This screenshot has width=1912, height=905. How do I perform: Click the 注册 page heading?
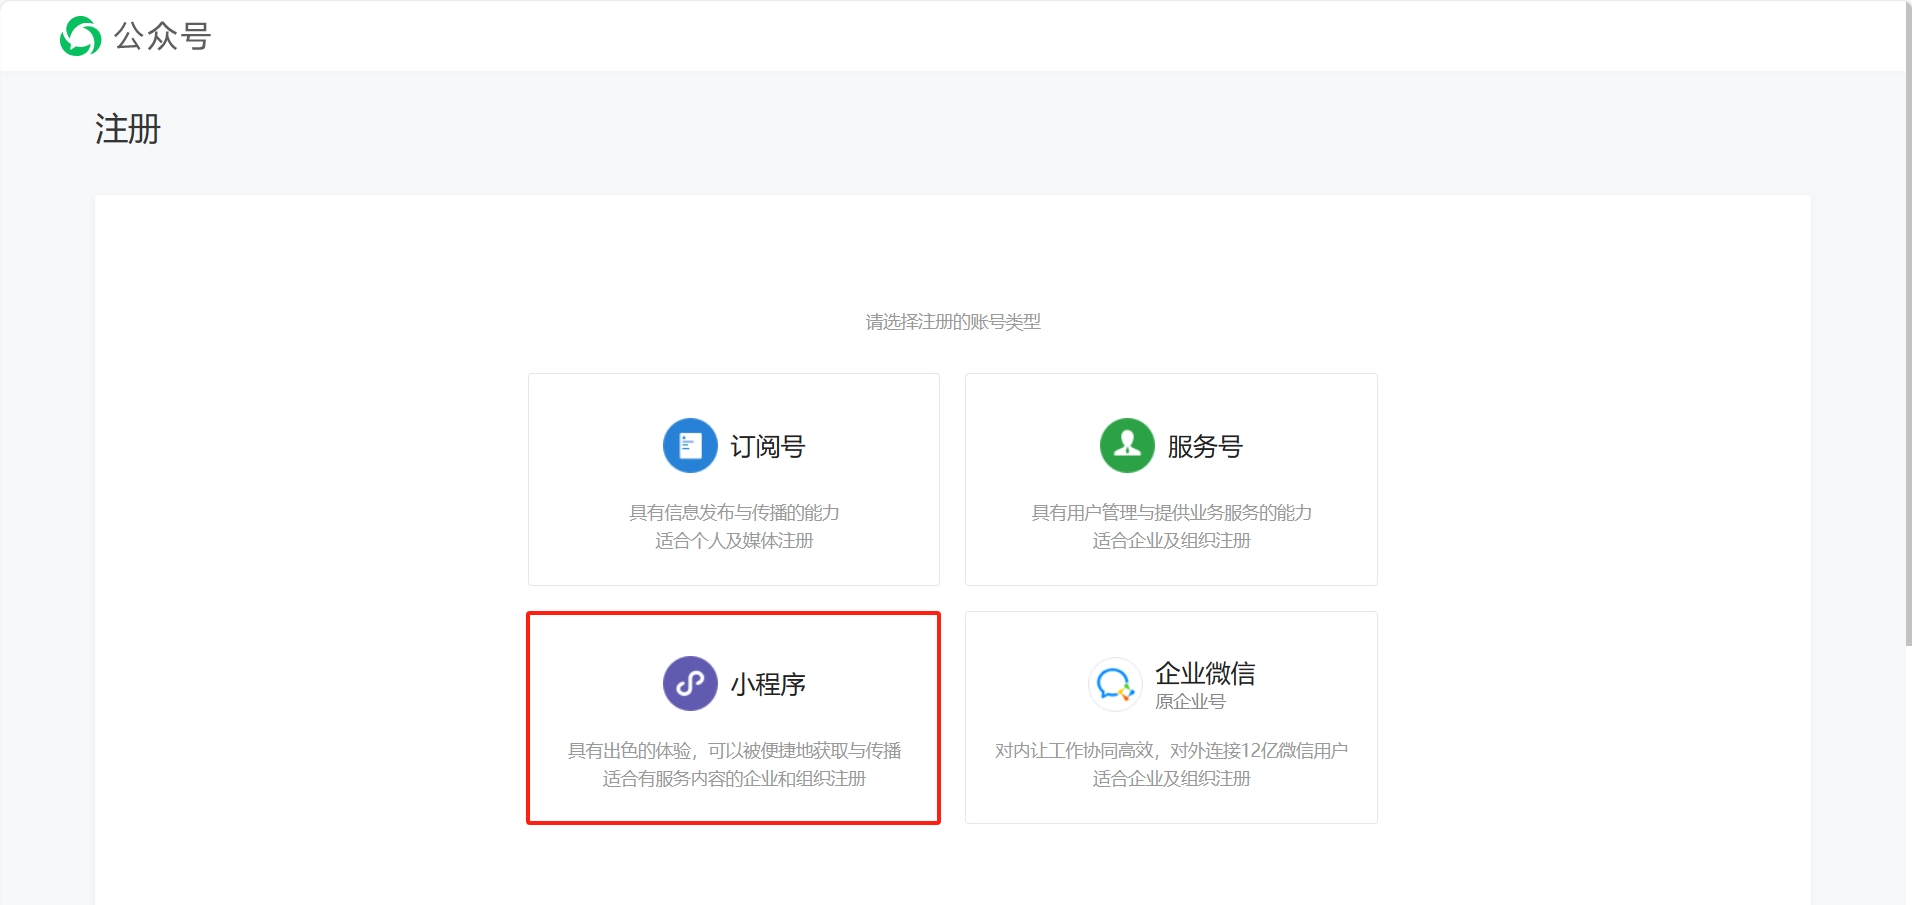[128, 128]
